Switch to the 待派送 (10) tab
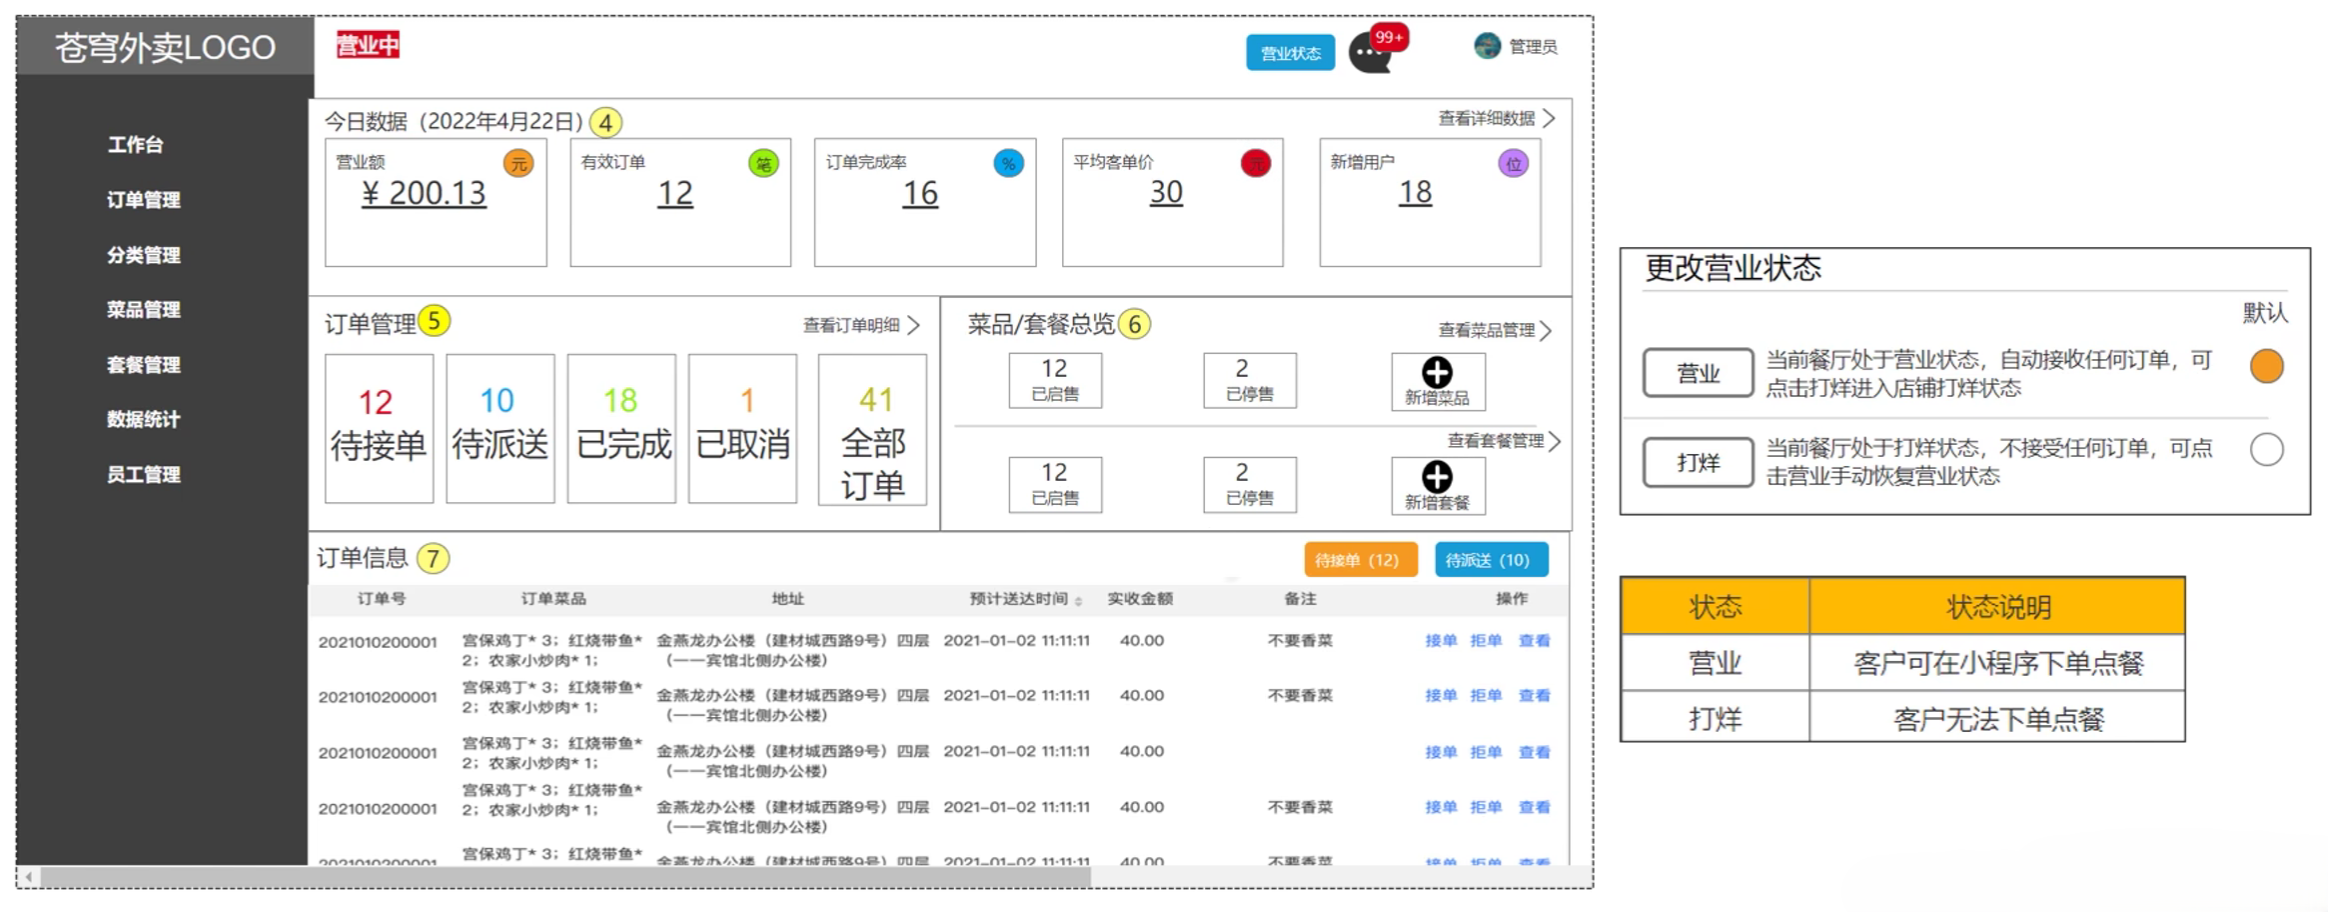 pos(1490,560)
